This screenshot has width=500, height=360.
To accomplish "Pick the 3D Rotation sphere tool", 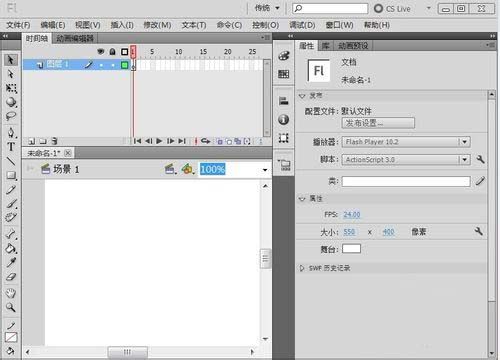I will click(11, 102).
